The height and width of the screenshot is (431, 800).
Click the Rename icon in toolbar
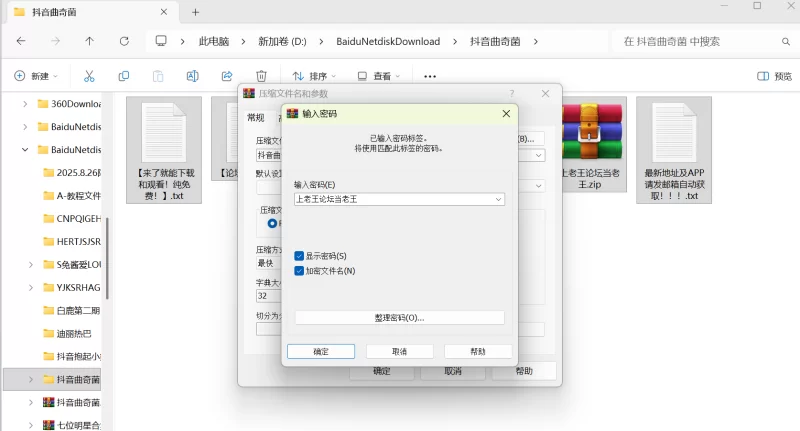pyautogui.click(x=192, y=76)
